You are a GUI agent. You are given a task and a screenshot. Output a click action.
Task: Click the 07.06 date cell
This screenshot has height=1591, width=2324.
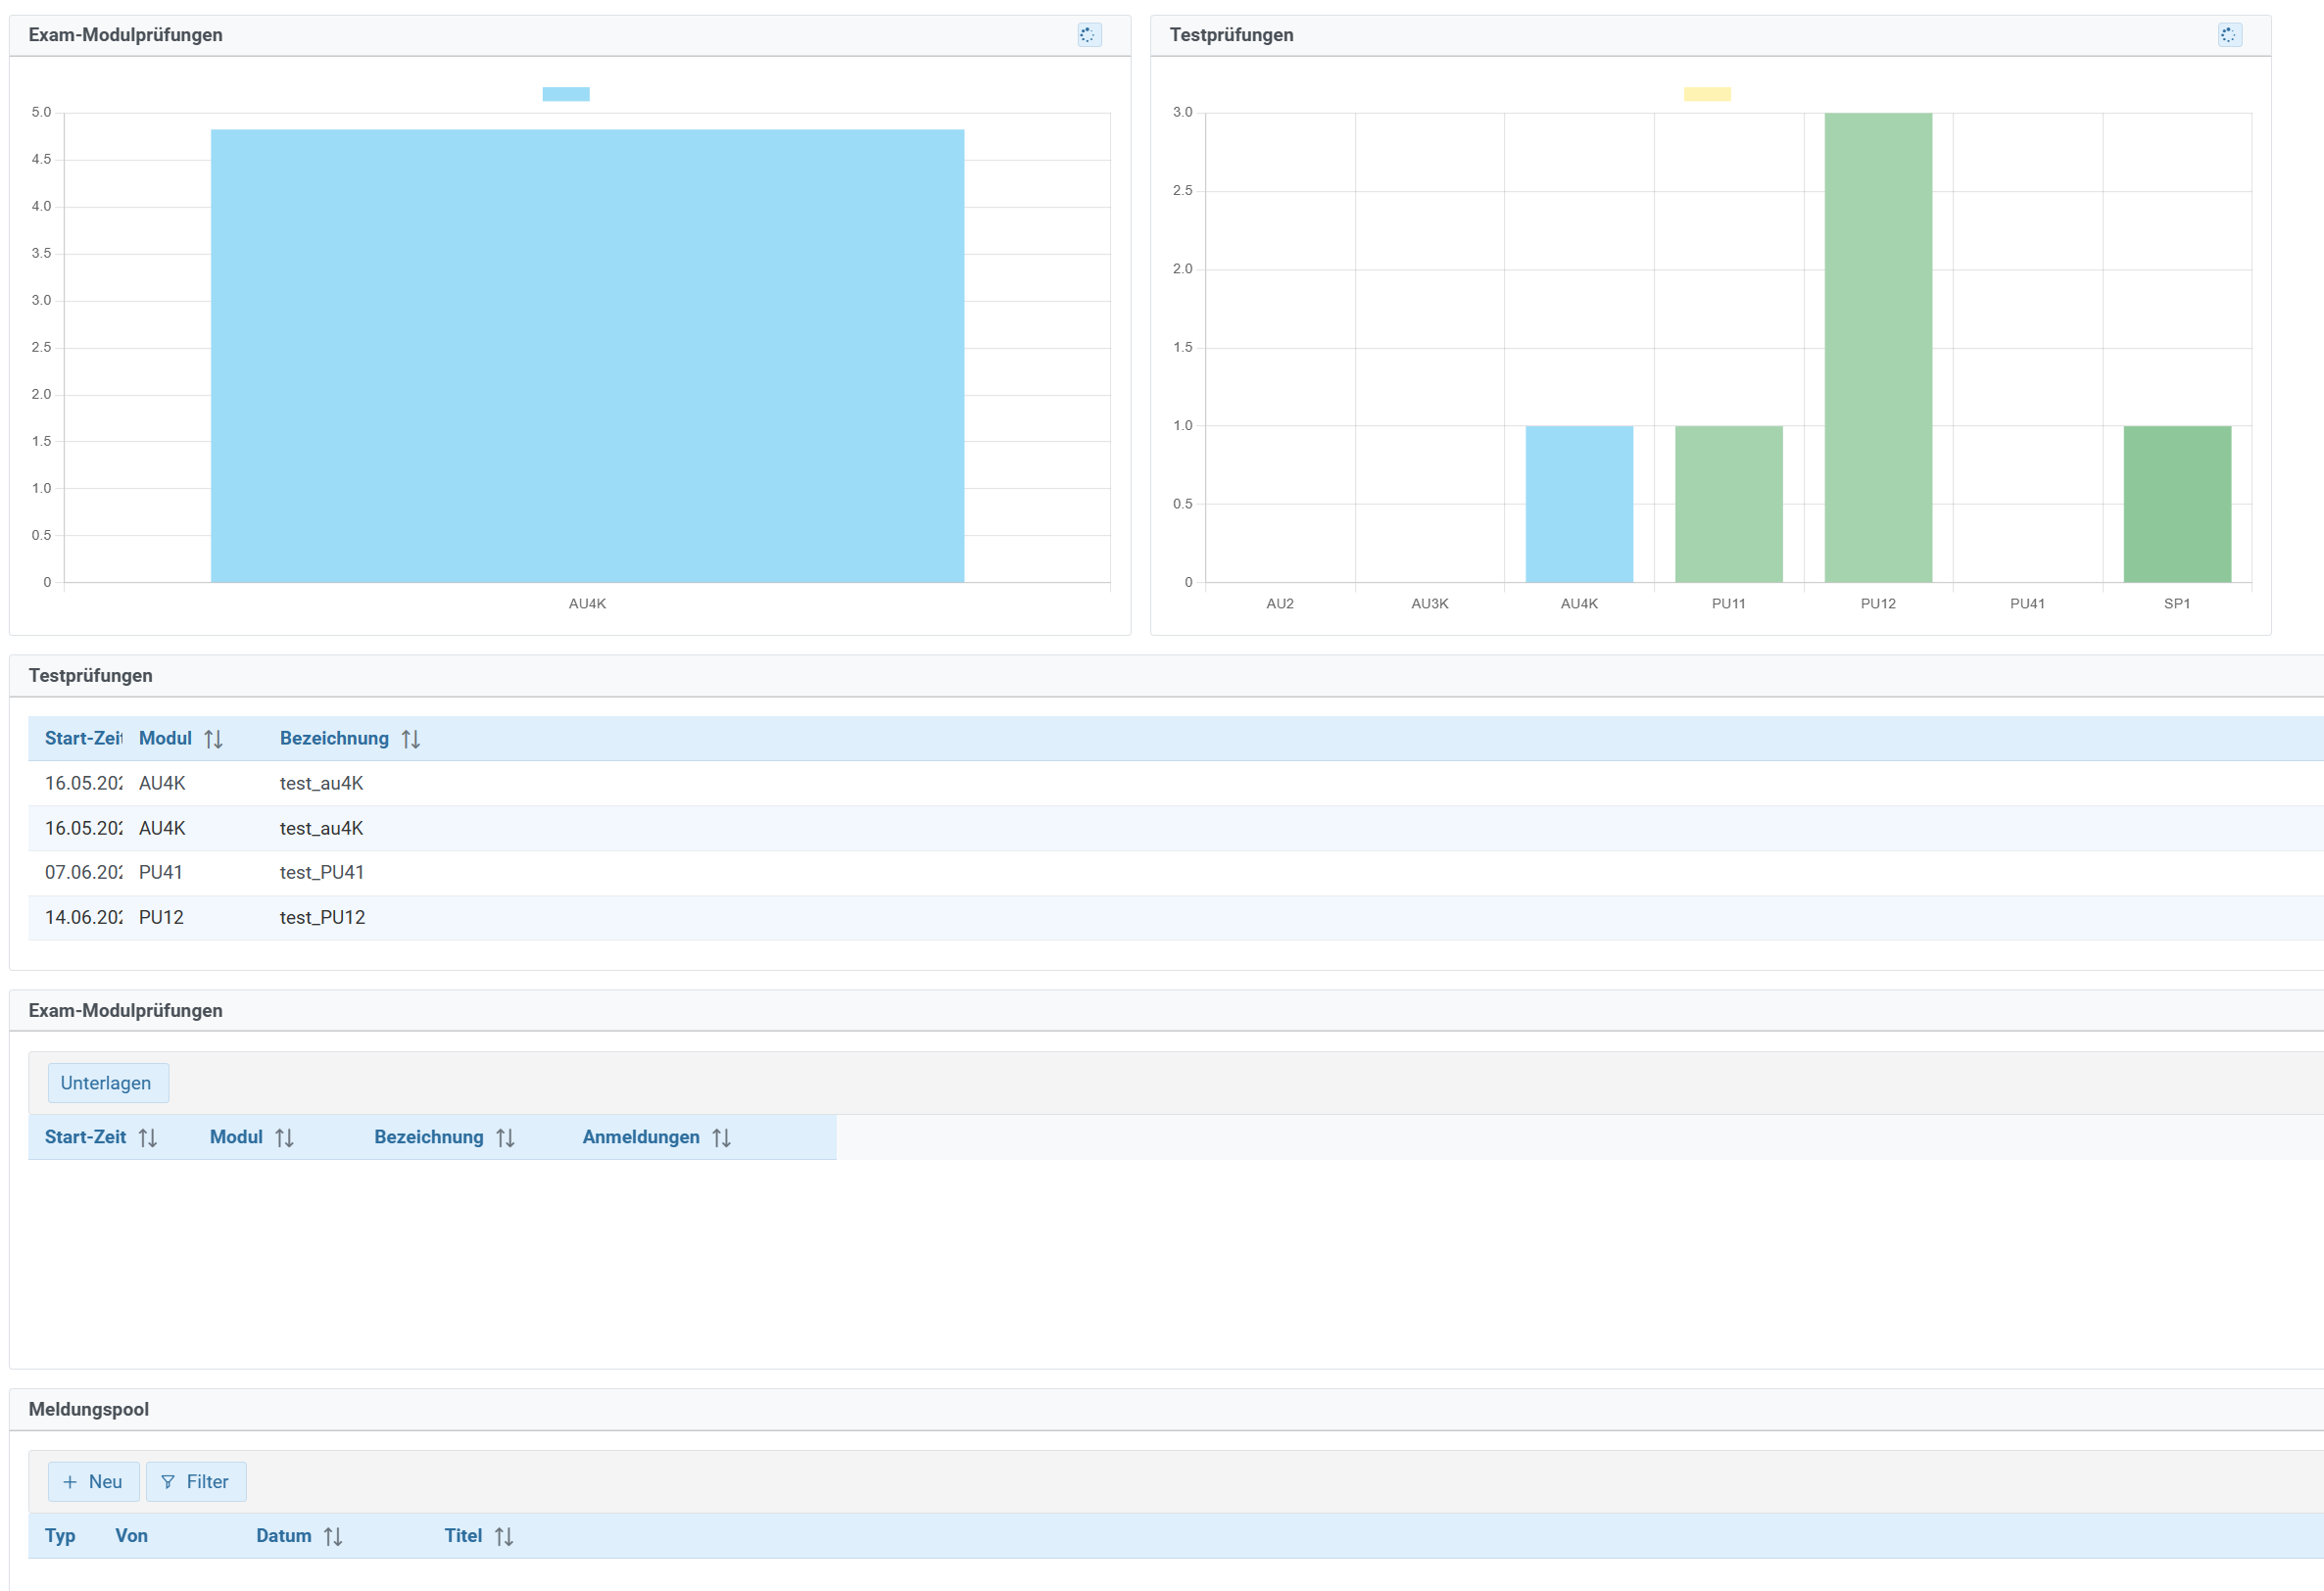pyautogui.click(x=83, y=873)
